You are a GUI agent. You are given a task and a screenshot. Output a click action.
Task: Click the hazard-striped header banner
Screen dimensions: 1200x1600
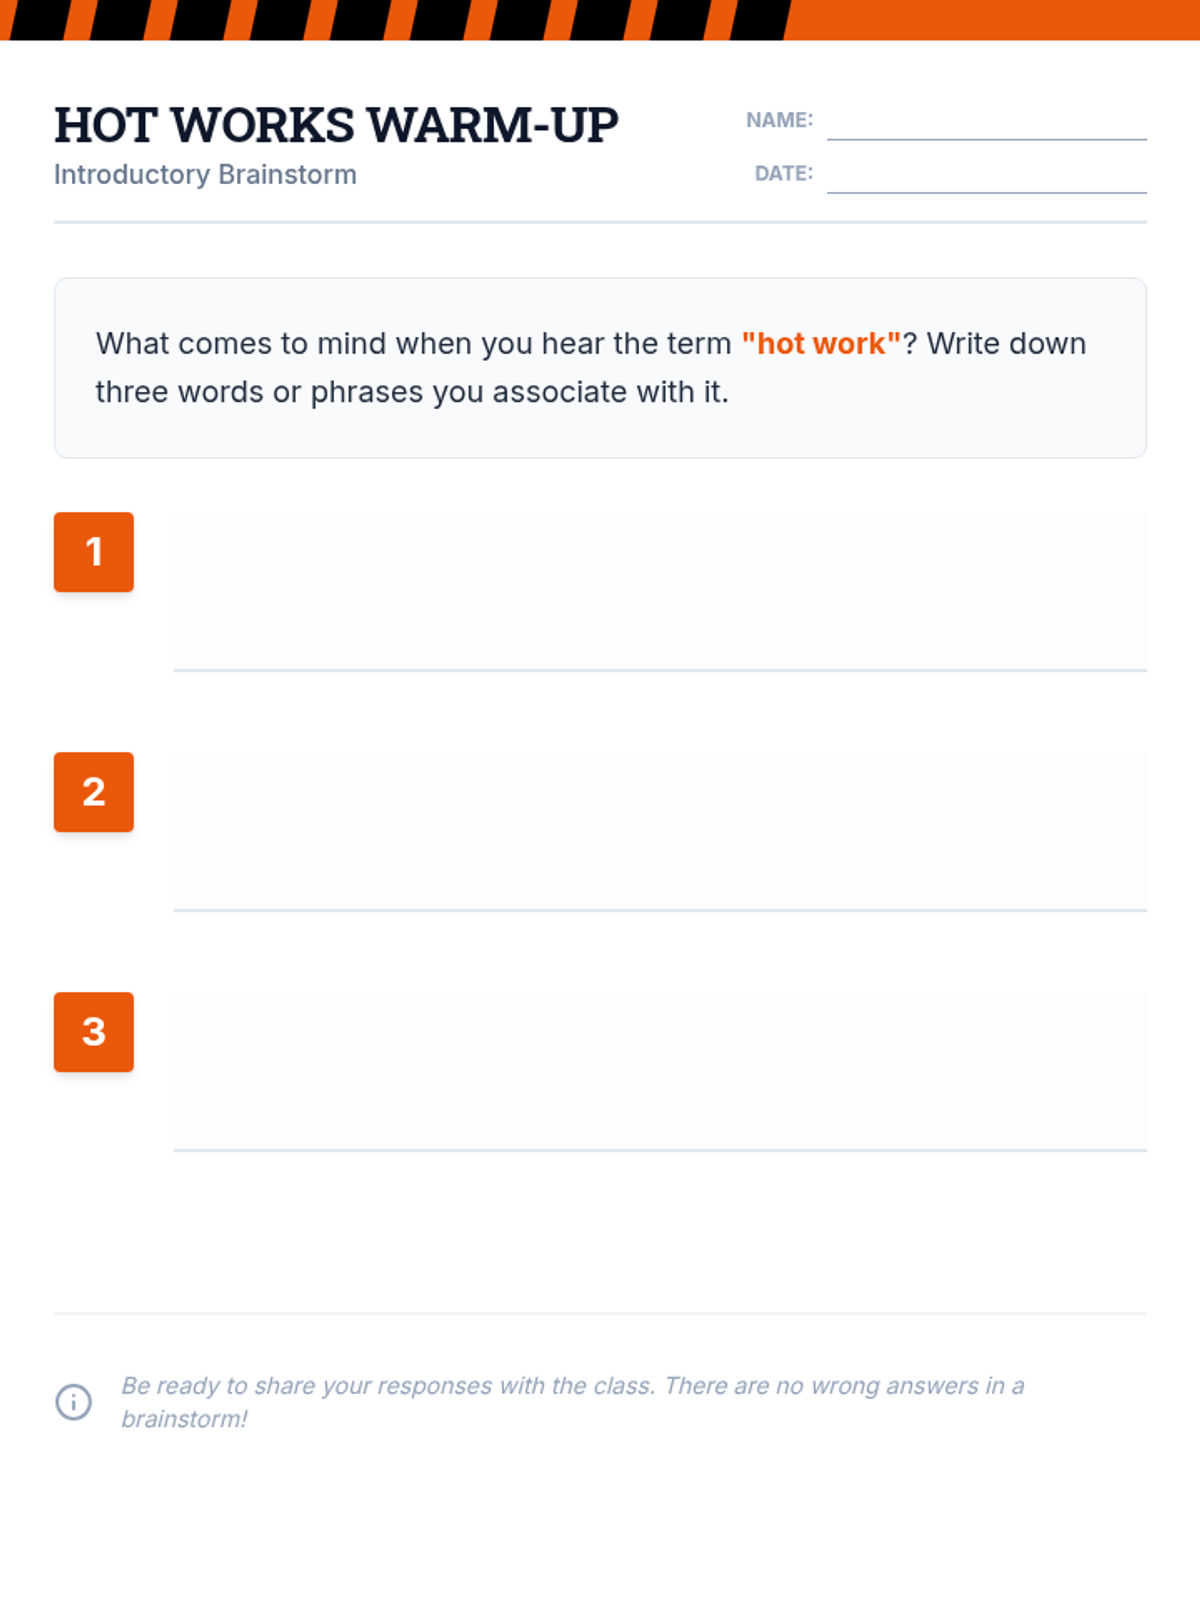pos(400,19)
